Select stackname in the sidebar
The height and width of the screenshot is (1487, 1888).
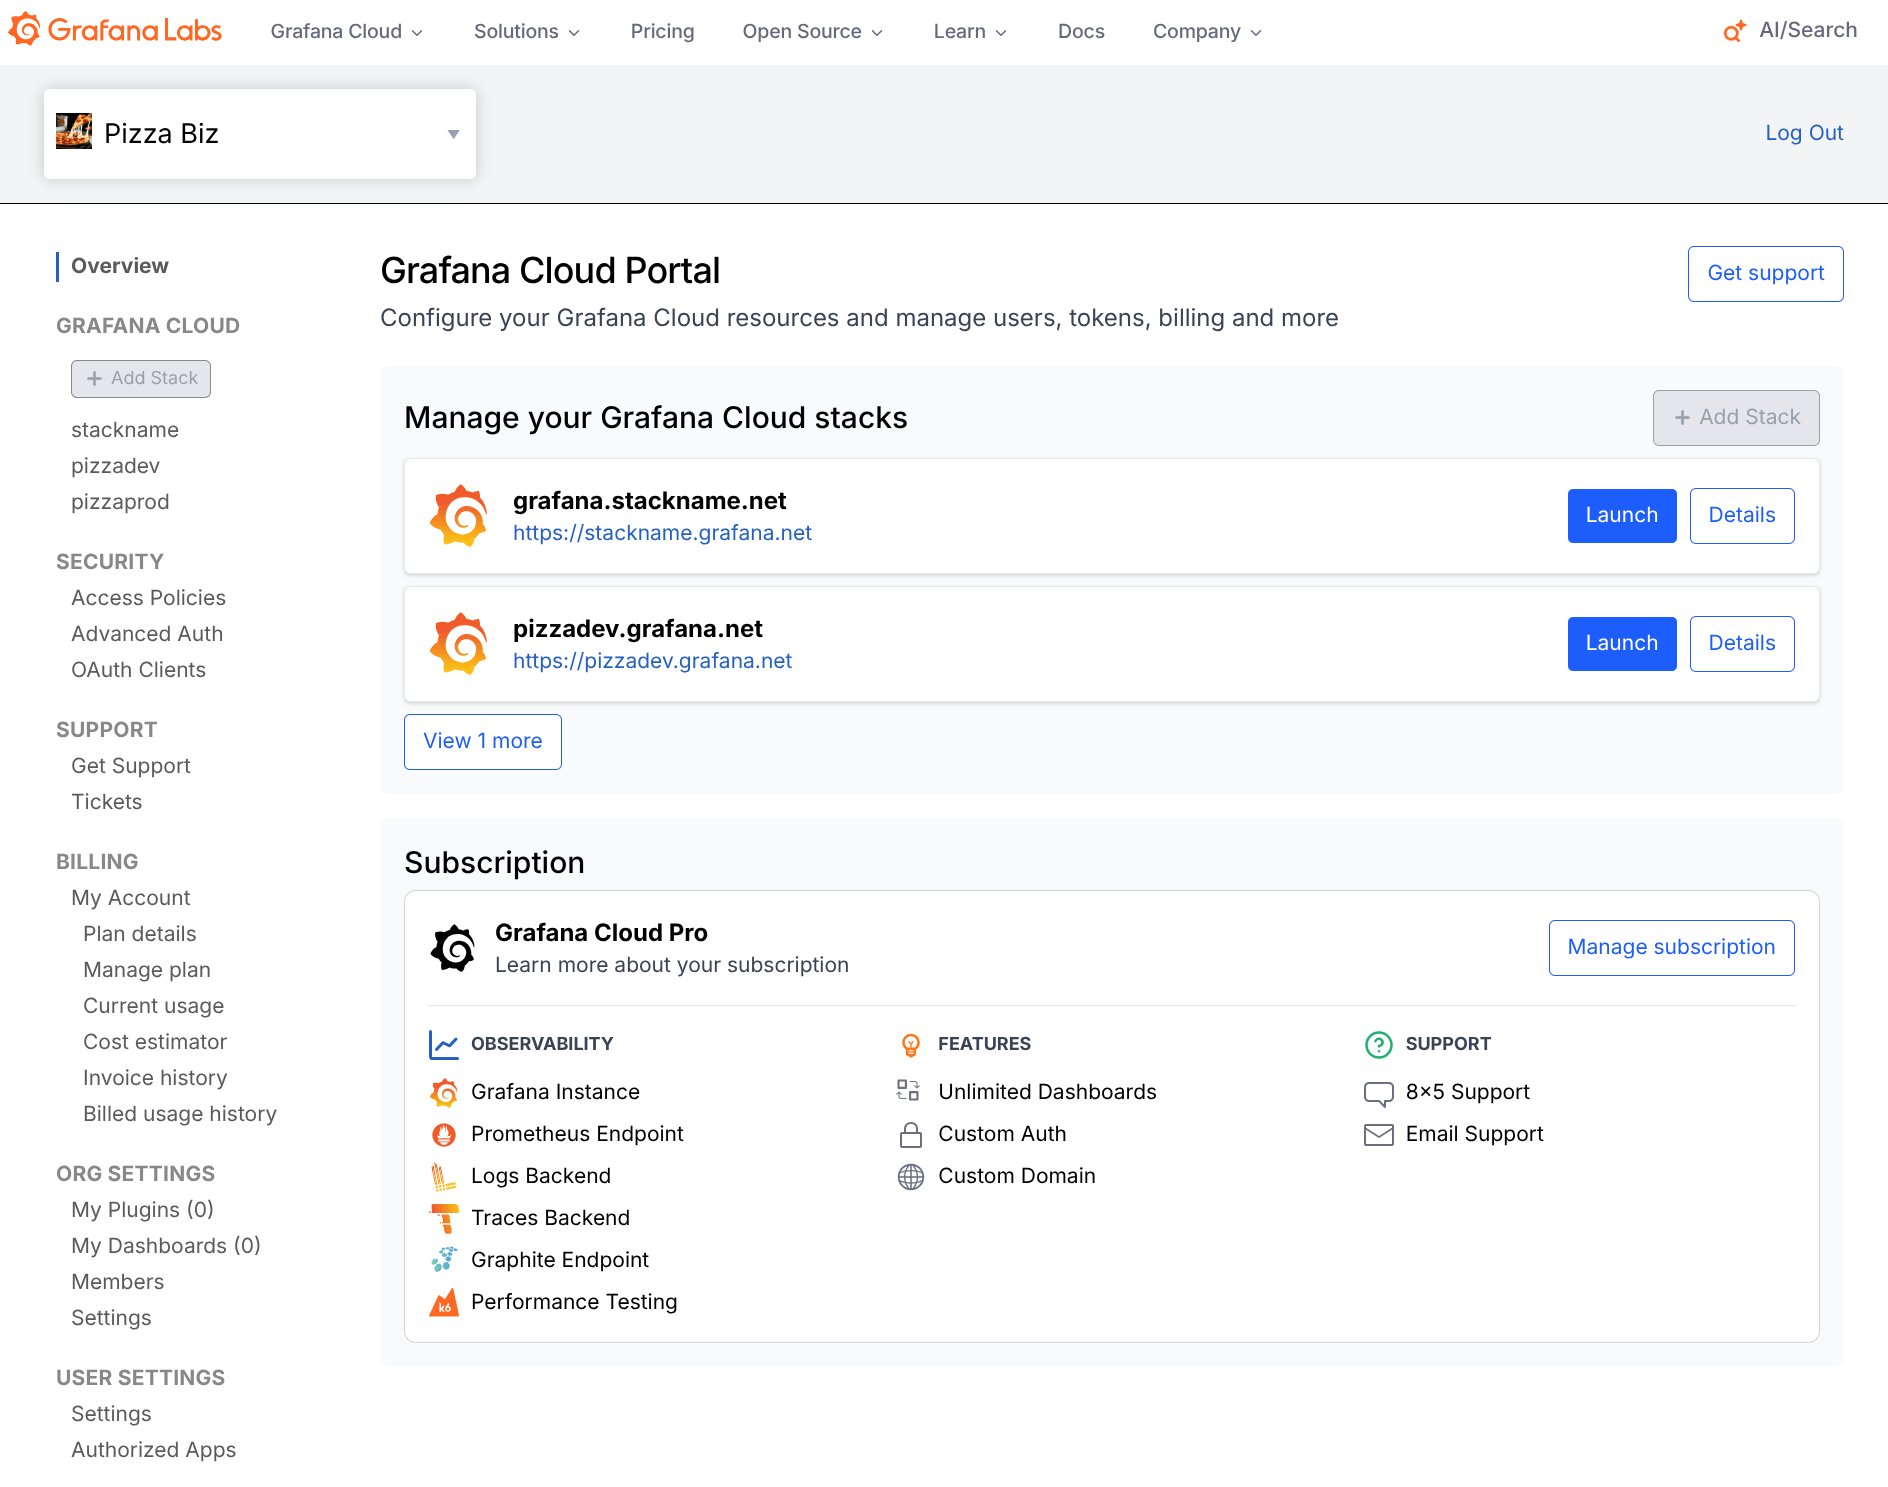tap(125, 430)
